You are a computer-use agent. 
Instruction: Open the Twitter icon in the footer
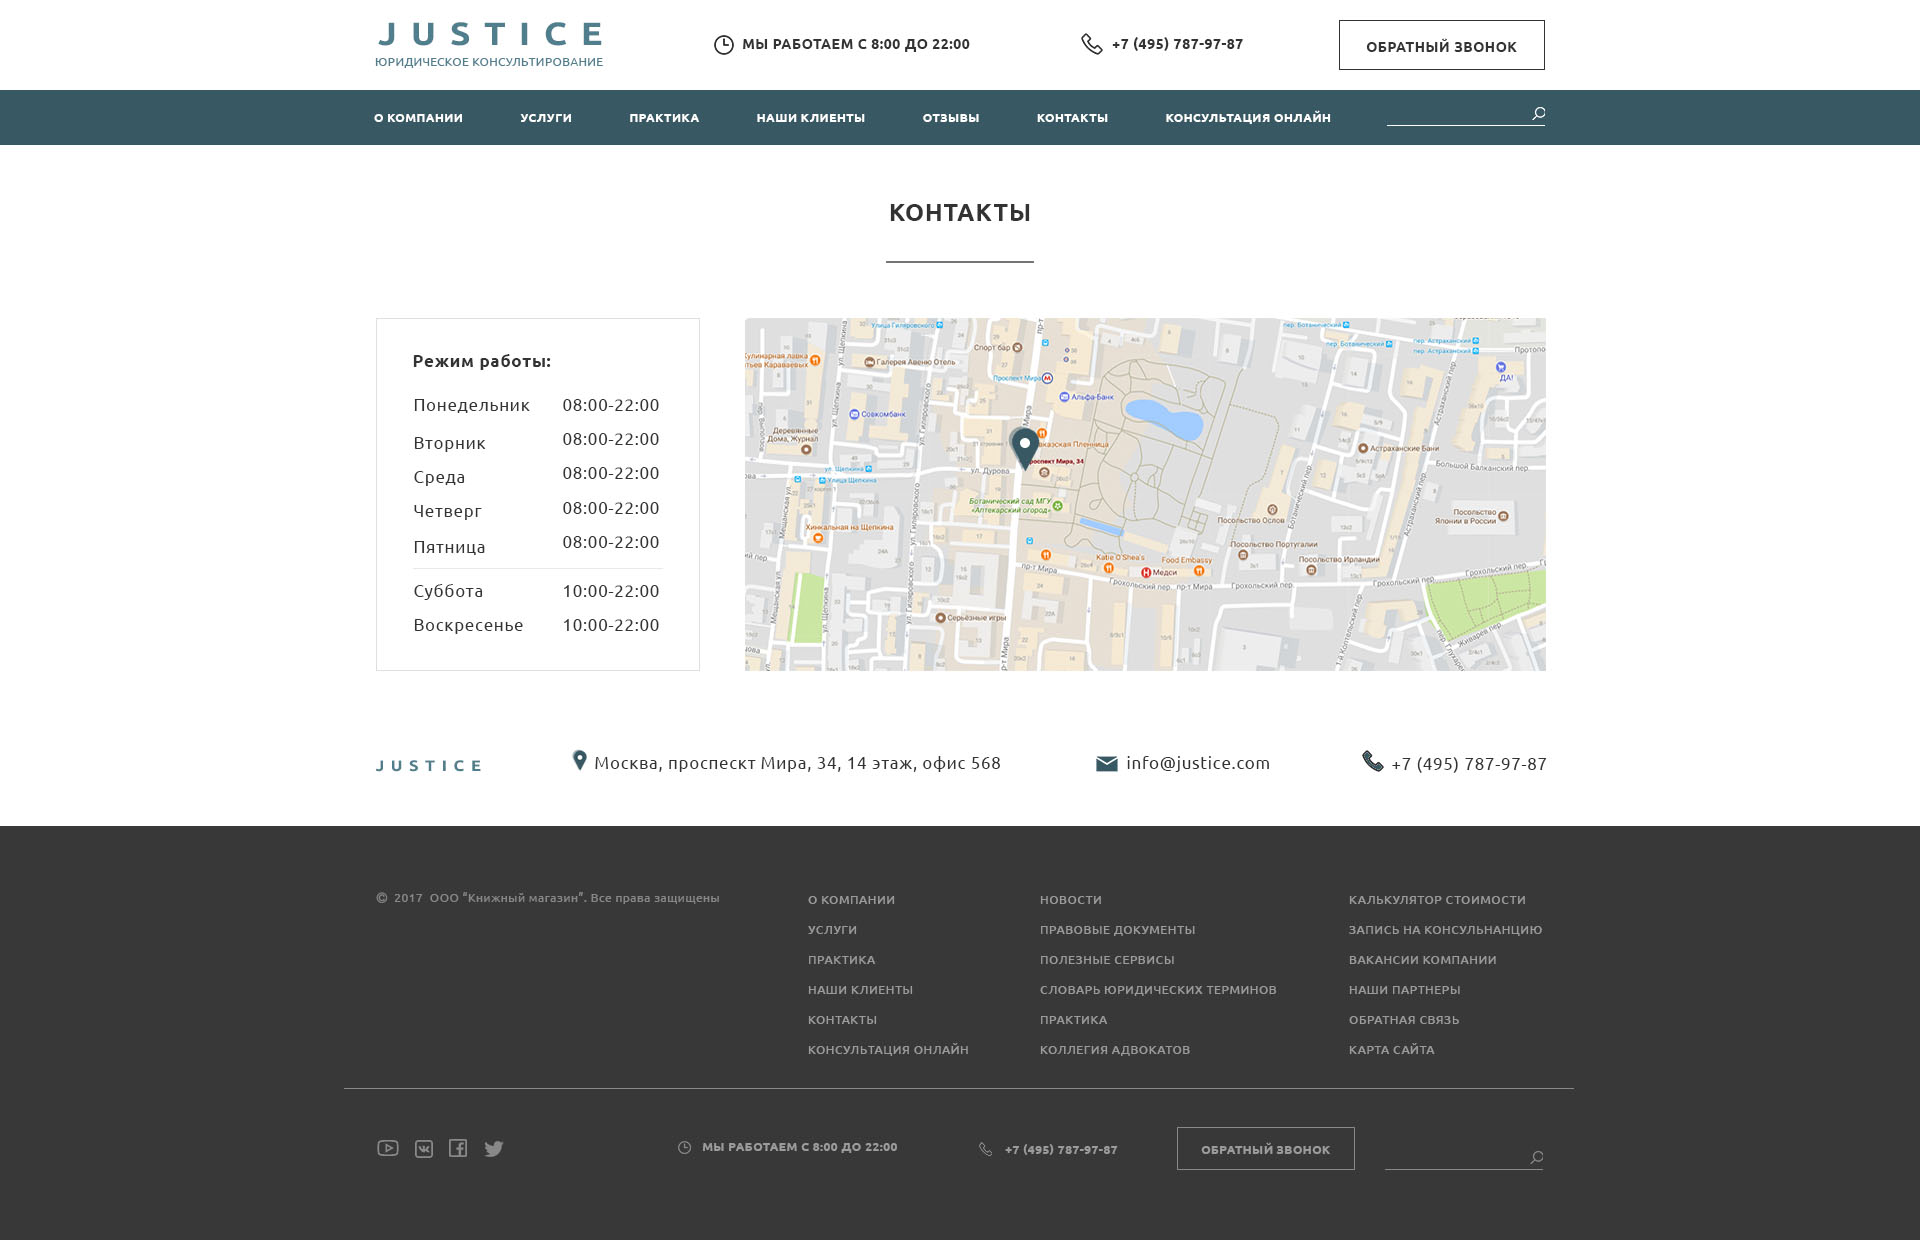pos(494,1148)
